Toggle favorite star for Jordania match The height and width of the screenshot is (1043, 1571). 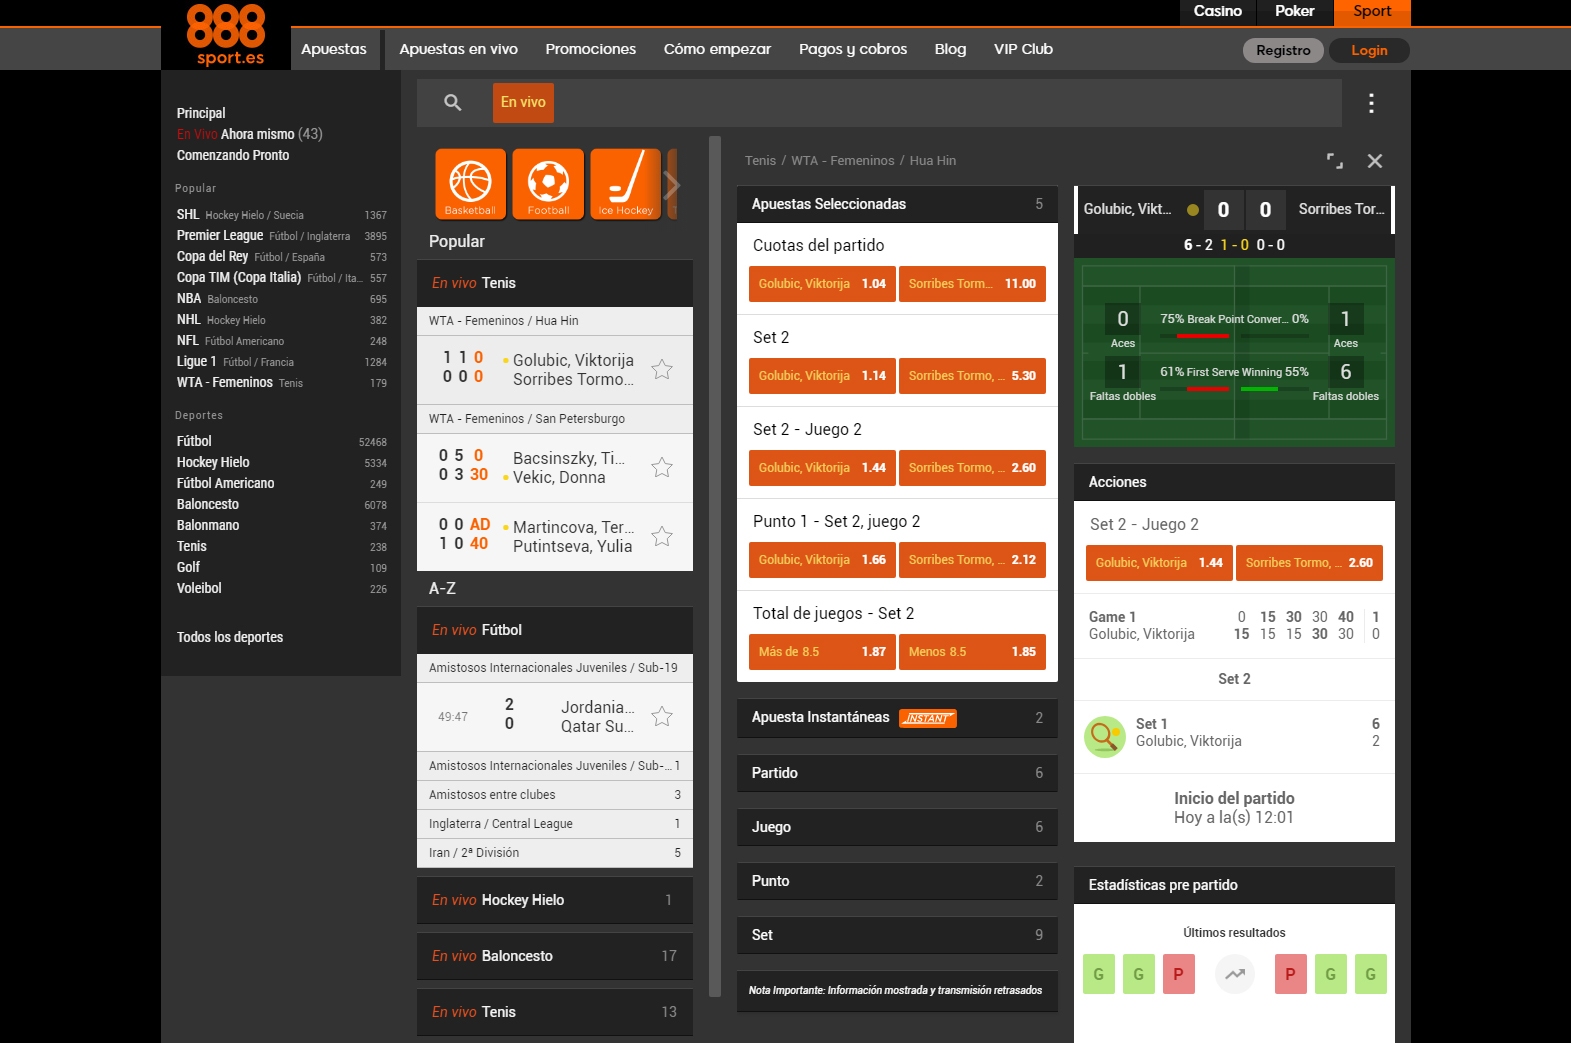[662, 717]
